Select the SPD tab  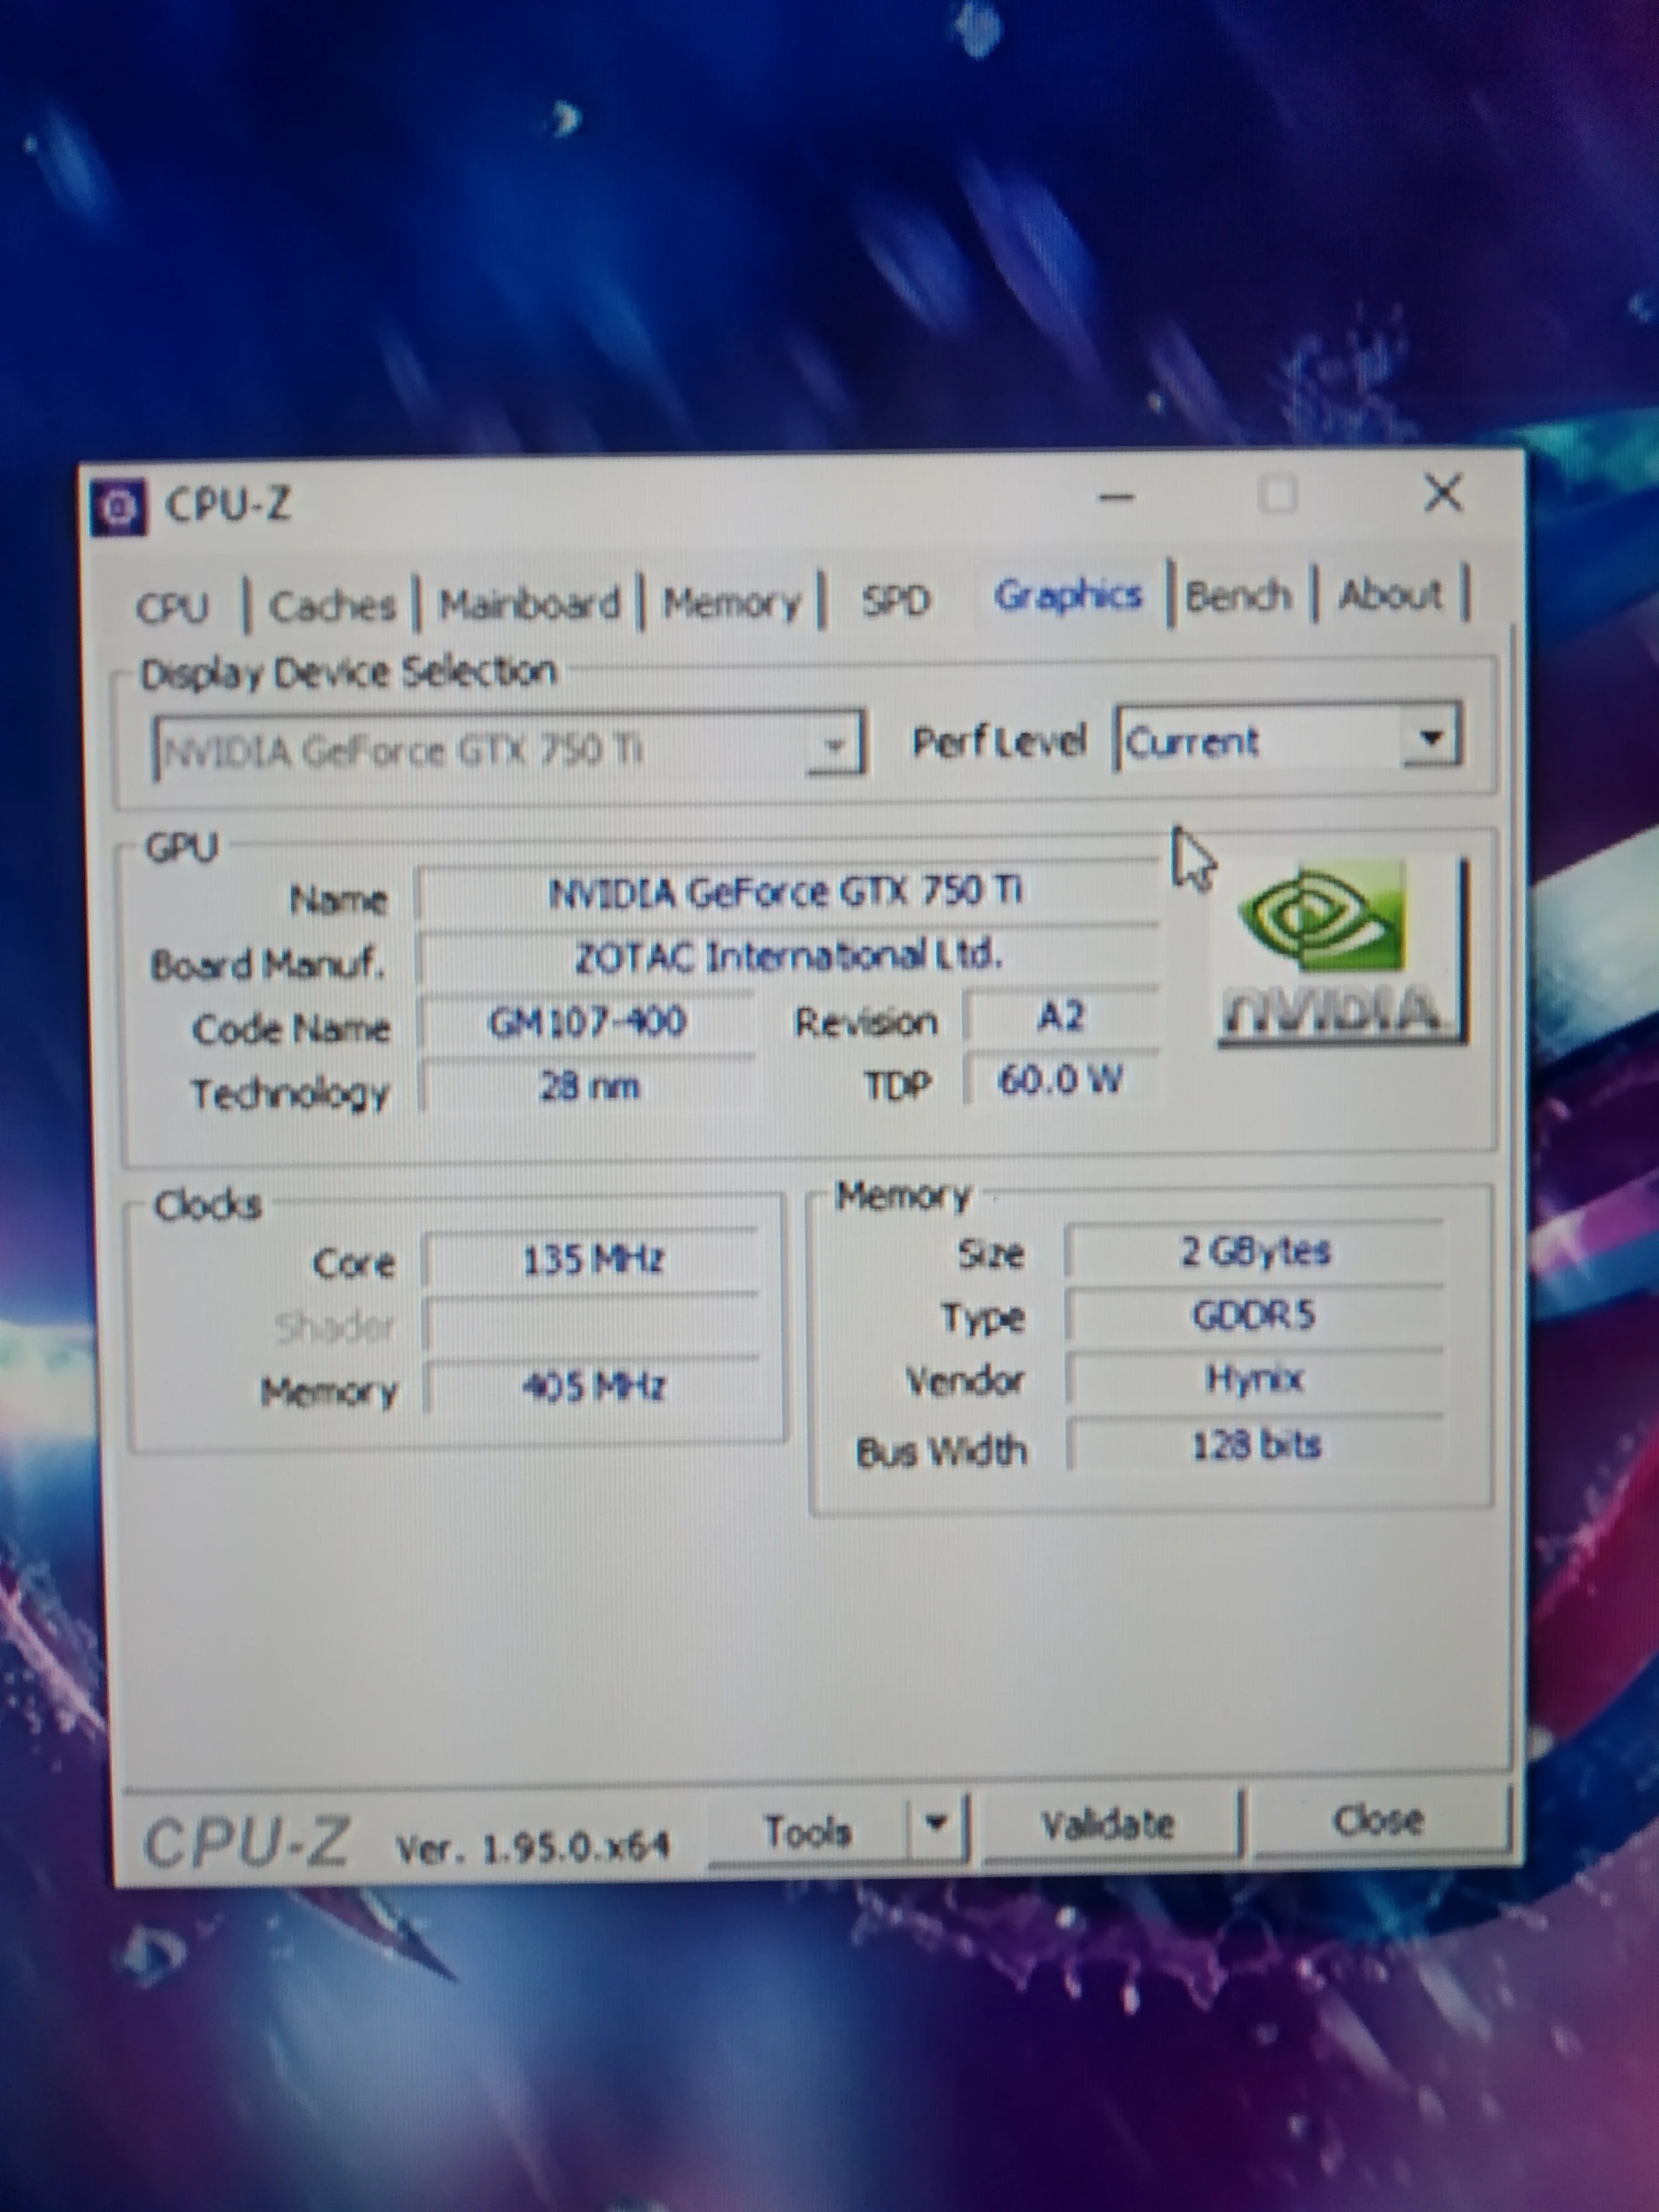click(x=896, y=600)
